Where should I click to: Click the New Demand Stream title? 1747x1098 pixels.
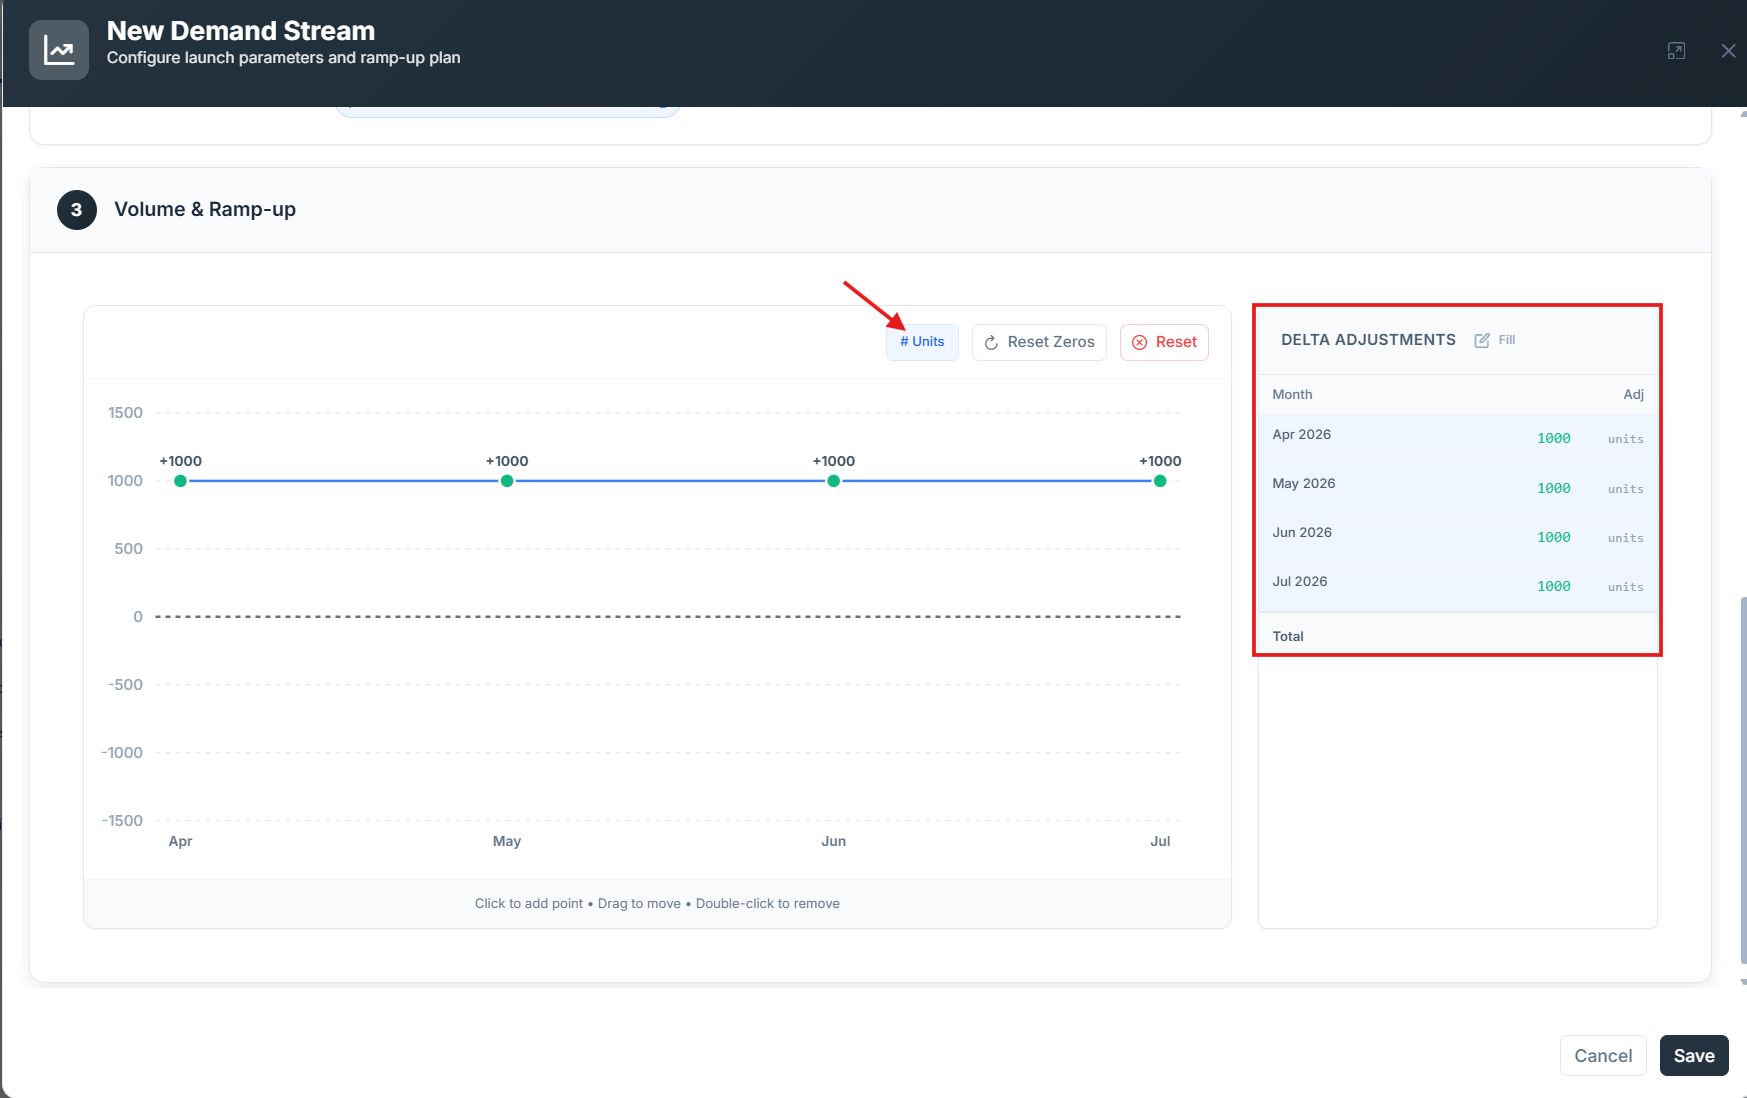tap(241, 31)
